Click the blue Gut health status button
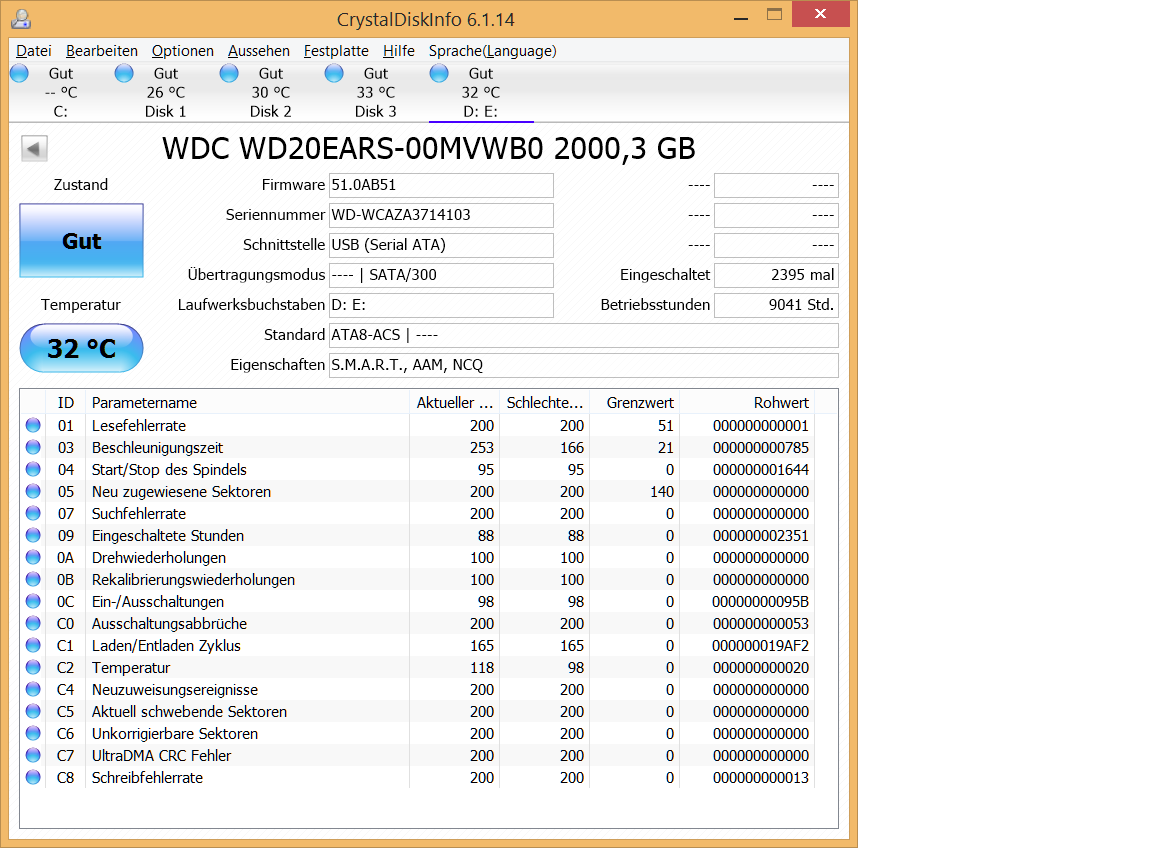The image size is (1152, 848). click(x=82, y=241)
